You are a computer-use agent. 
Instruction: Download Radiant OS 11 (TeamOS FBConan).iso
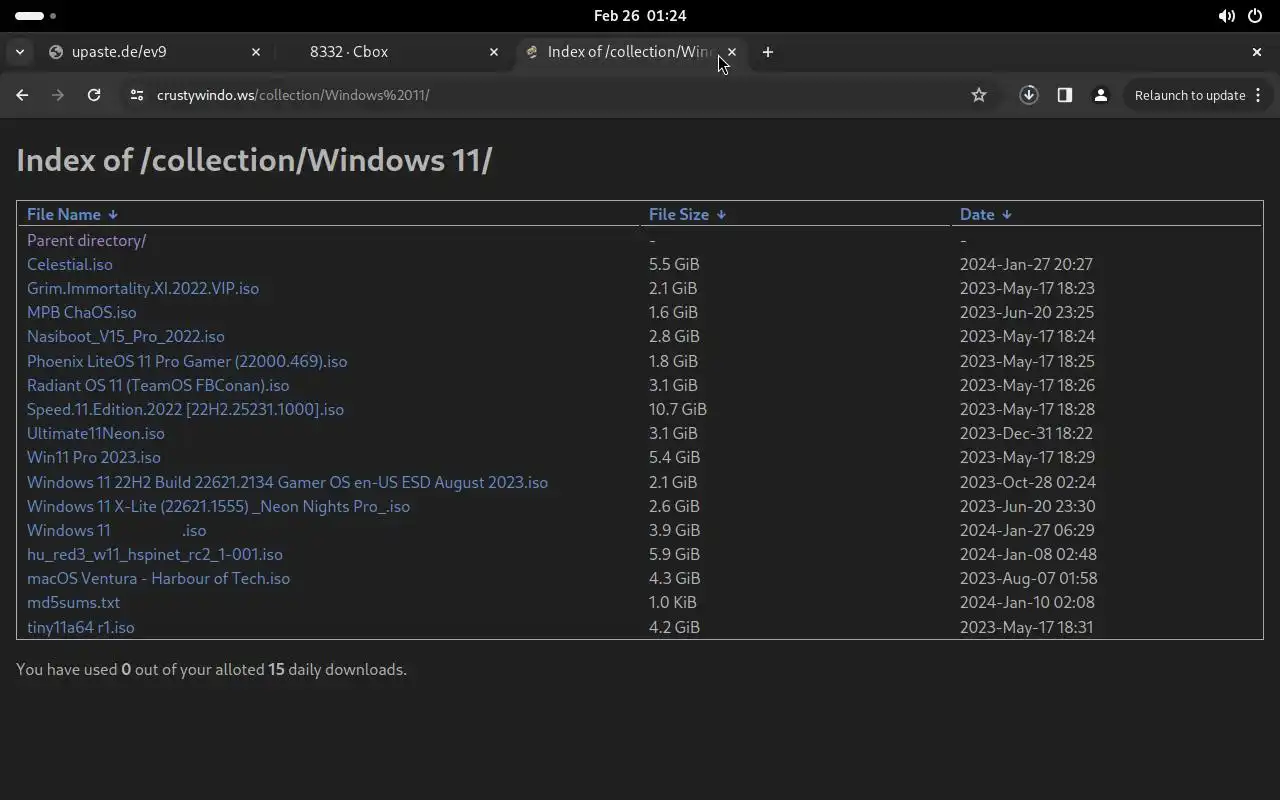pos(158,385)
